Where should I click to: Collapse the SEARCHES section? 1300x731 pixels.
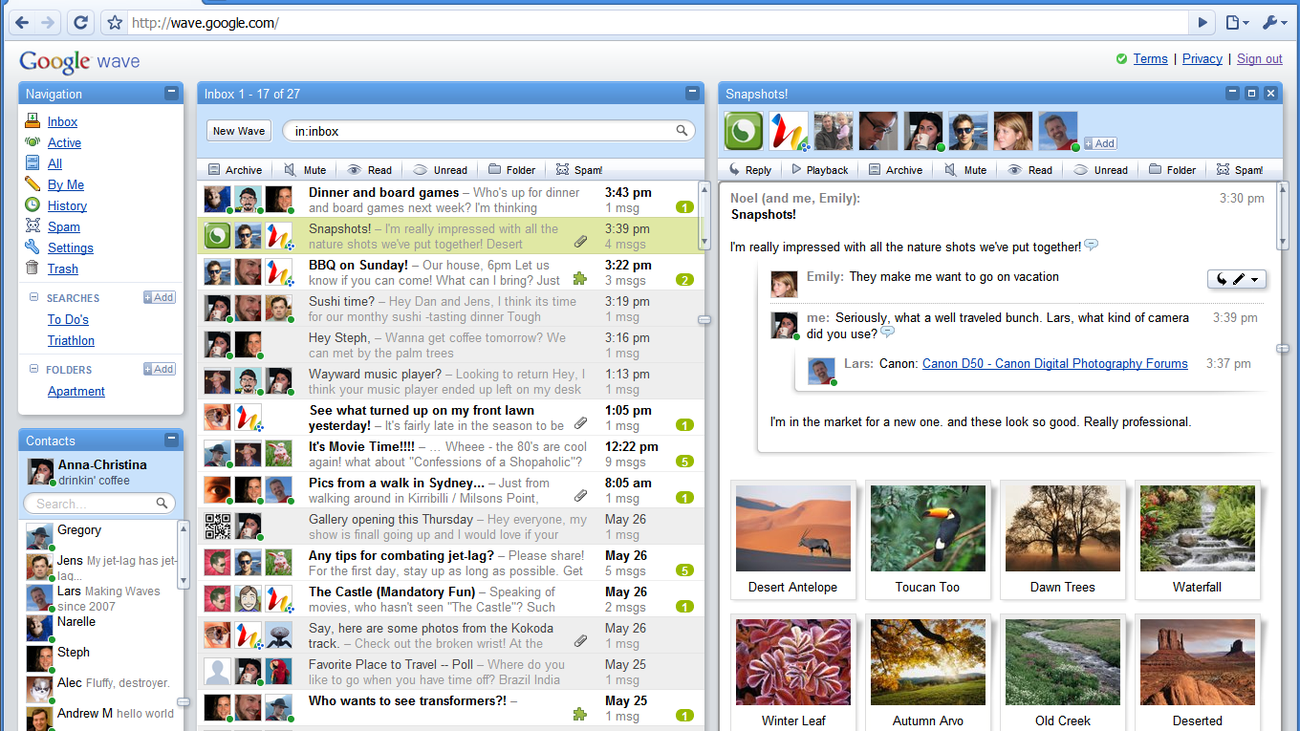[34, 298]
